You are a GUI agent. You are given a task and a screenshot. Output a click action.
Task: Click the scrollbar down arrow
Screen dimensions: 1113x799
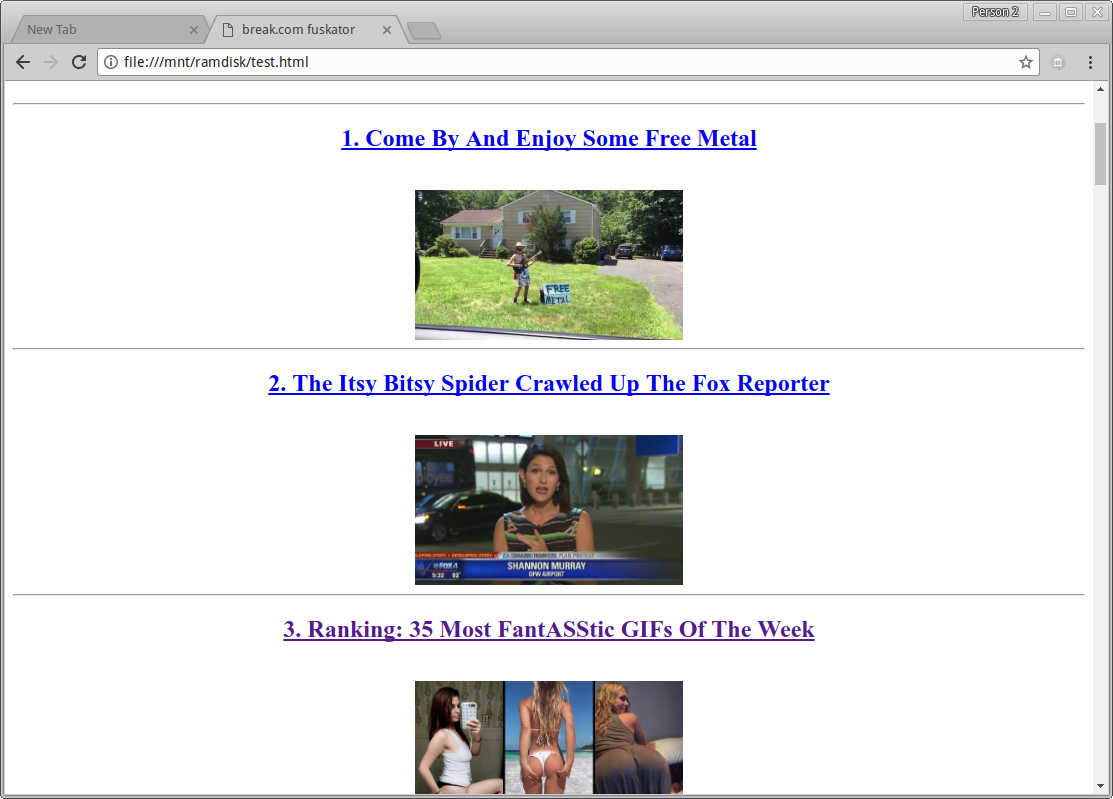(x=1100, y=786)
